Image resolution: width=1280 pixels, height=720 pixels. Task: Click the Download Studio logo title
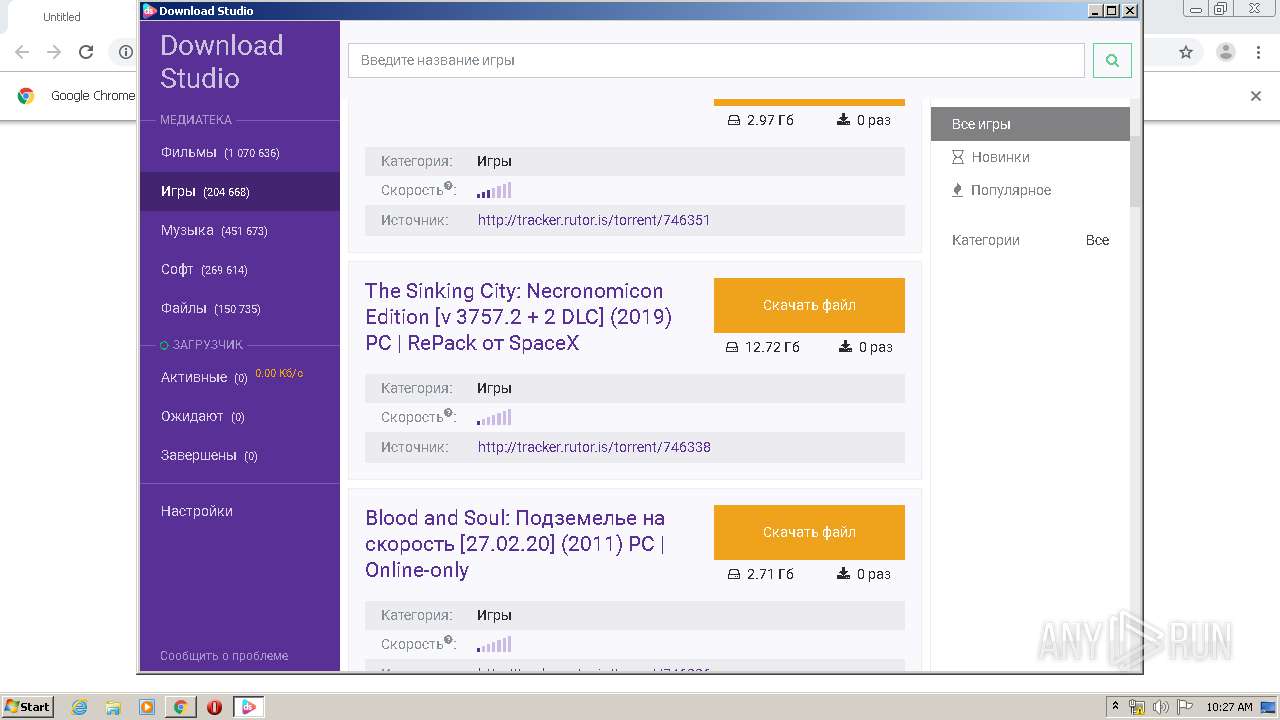[x=222, y=62]
